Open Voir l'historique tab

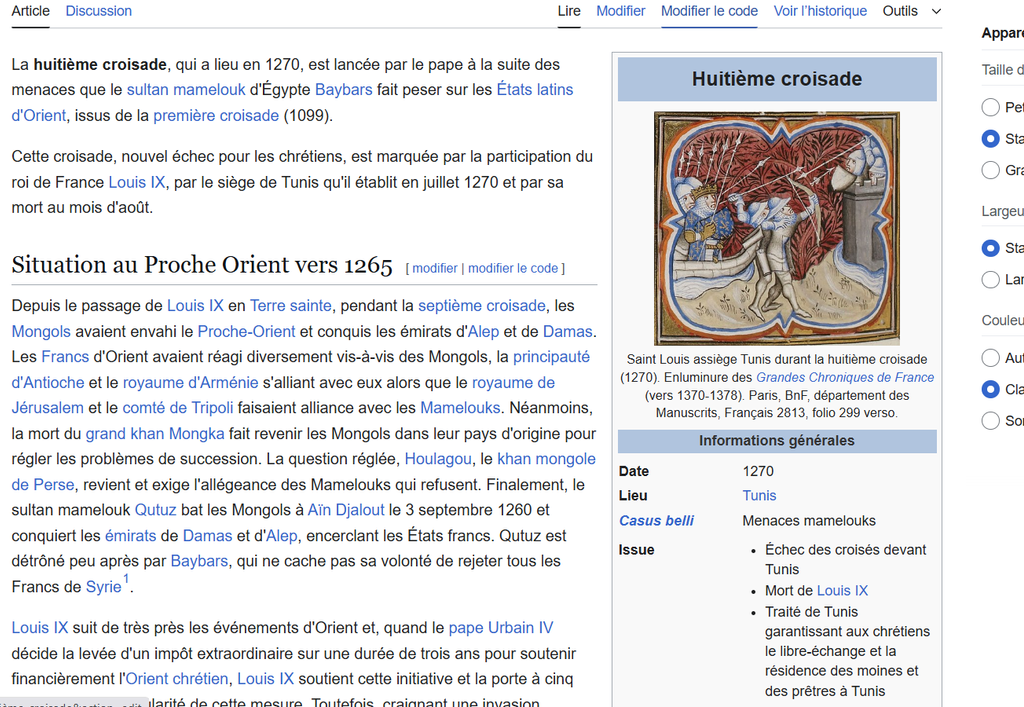820,11
